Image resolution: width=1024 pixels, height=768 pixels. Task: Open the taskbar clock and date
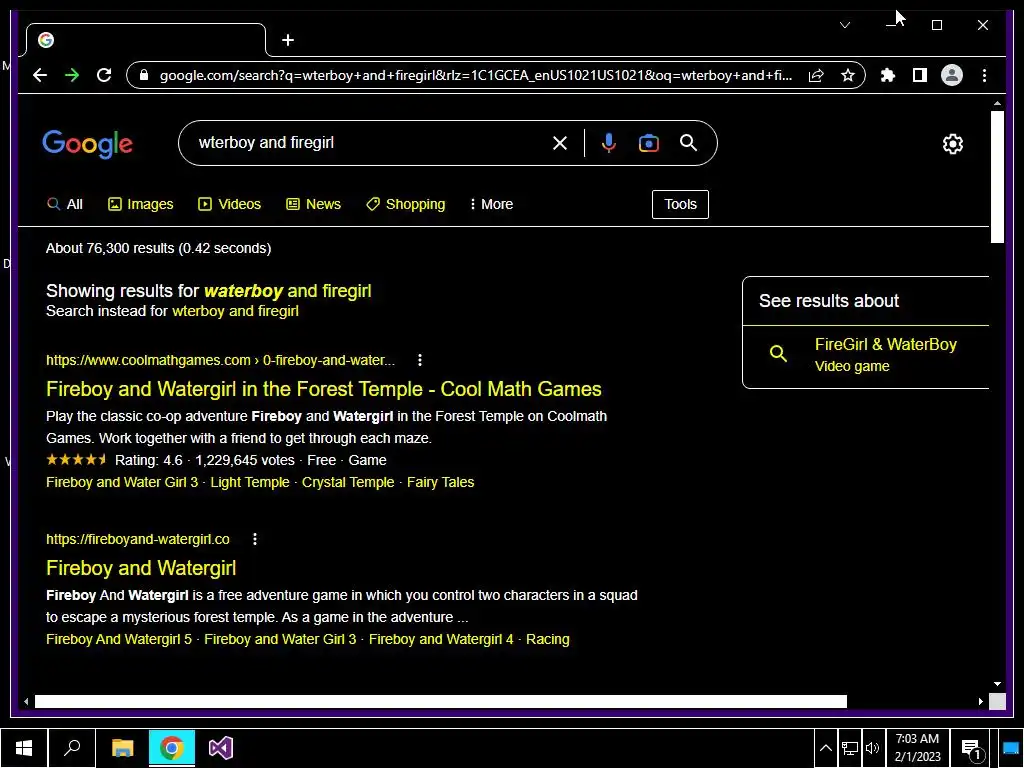pyautogui.click(x=917, y=748)
